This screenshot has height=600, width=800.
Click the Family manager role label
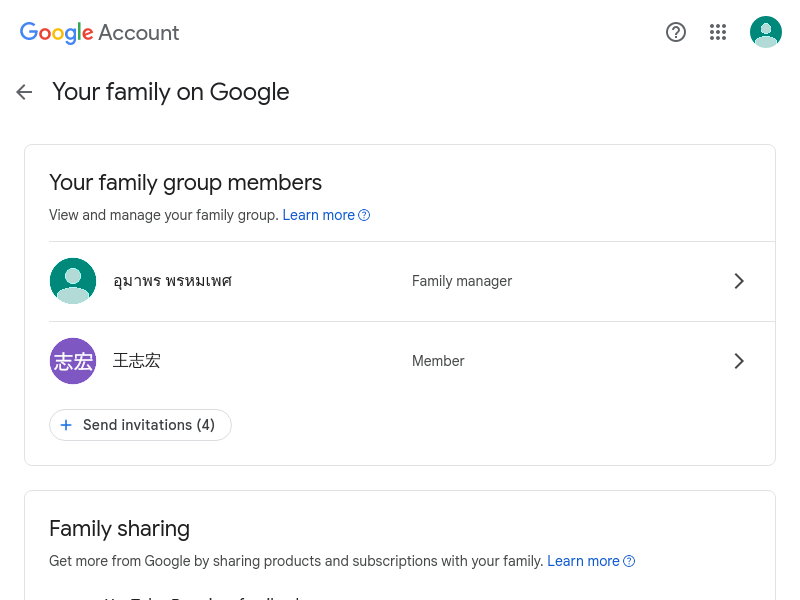[462, 281]
